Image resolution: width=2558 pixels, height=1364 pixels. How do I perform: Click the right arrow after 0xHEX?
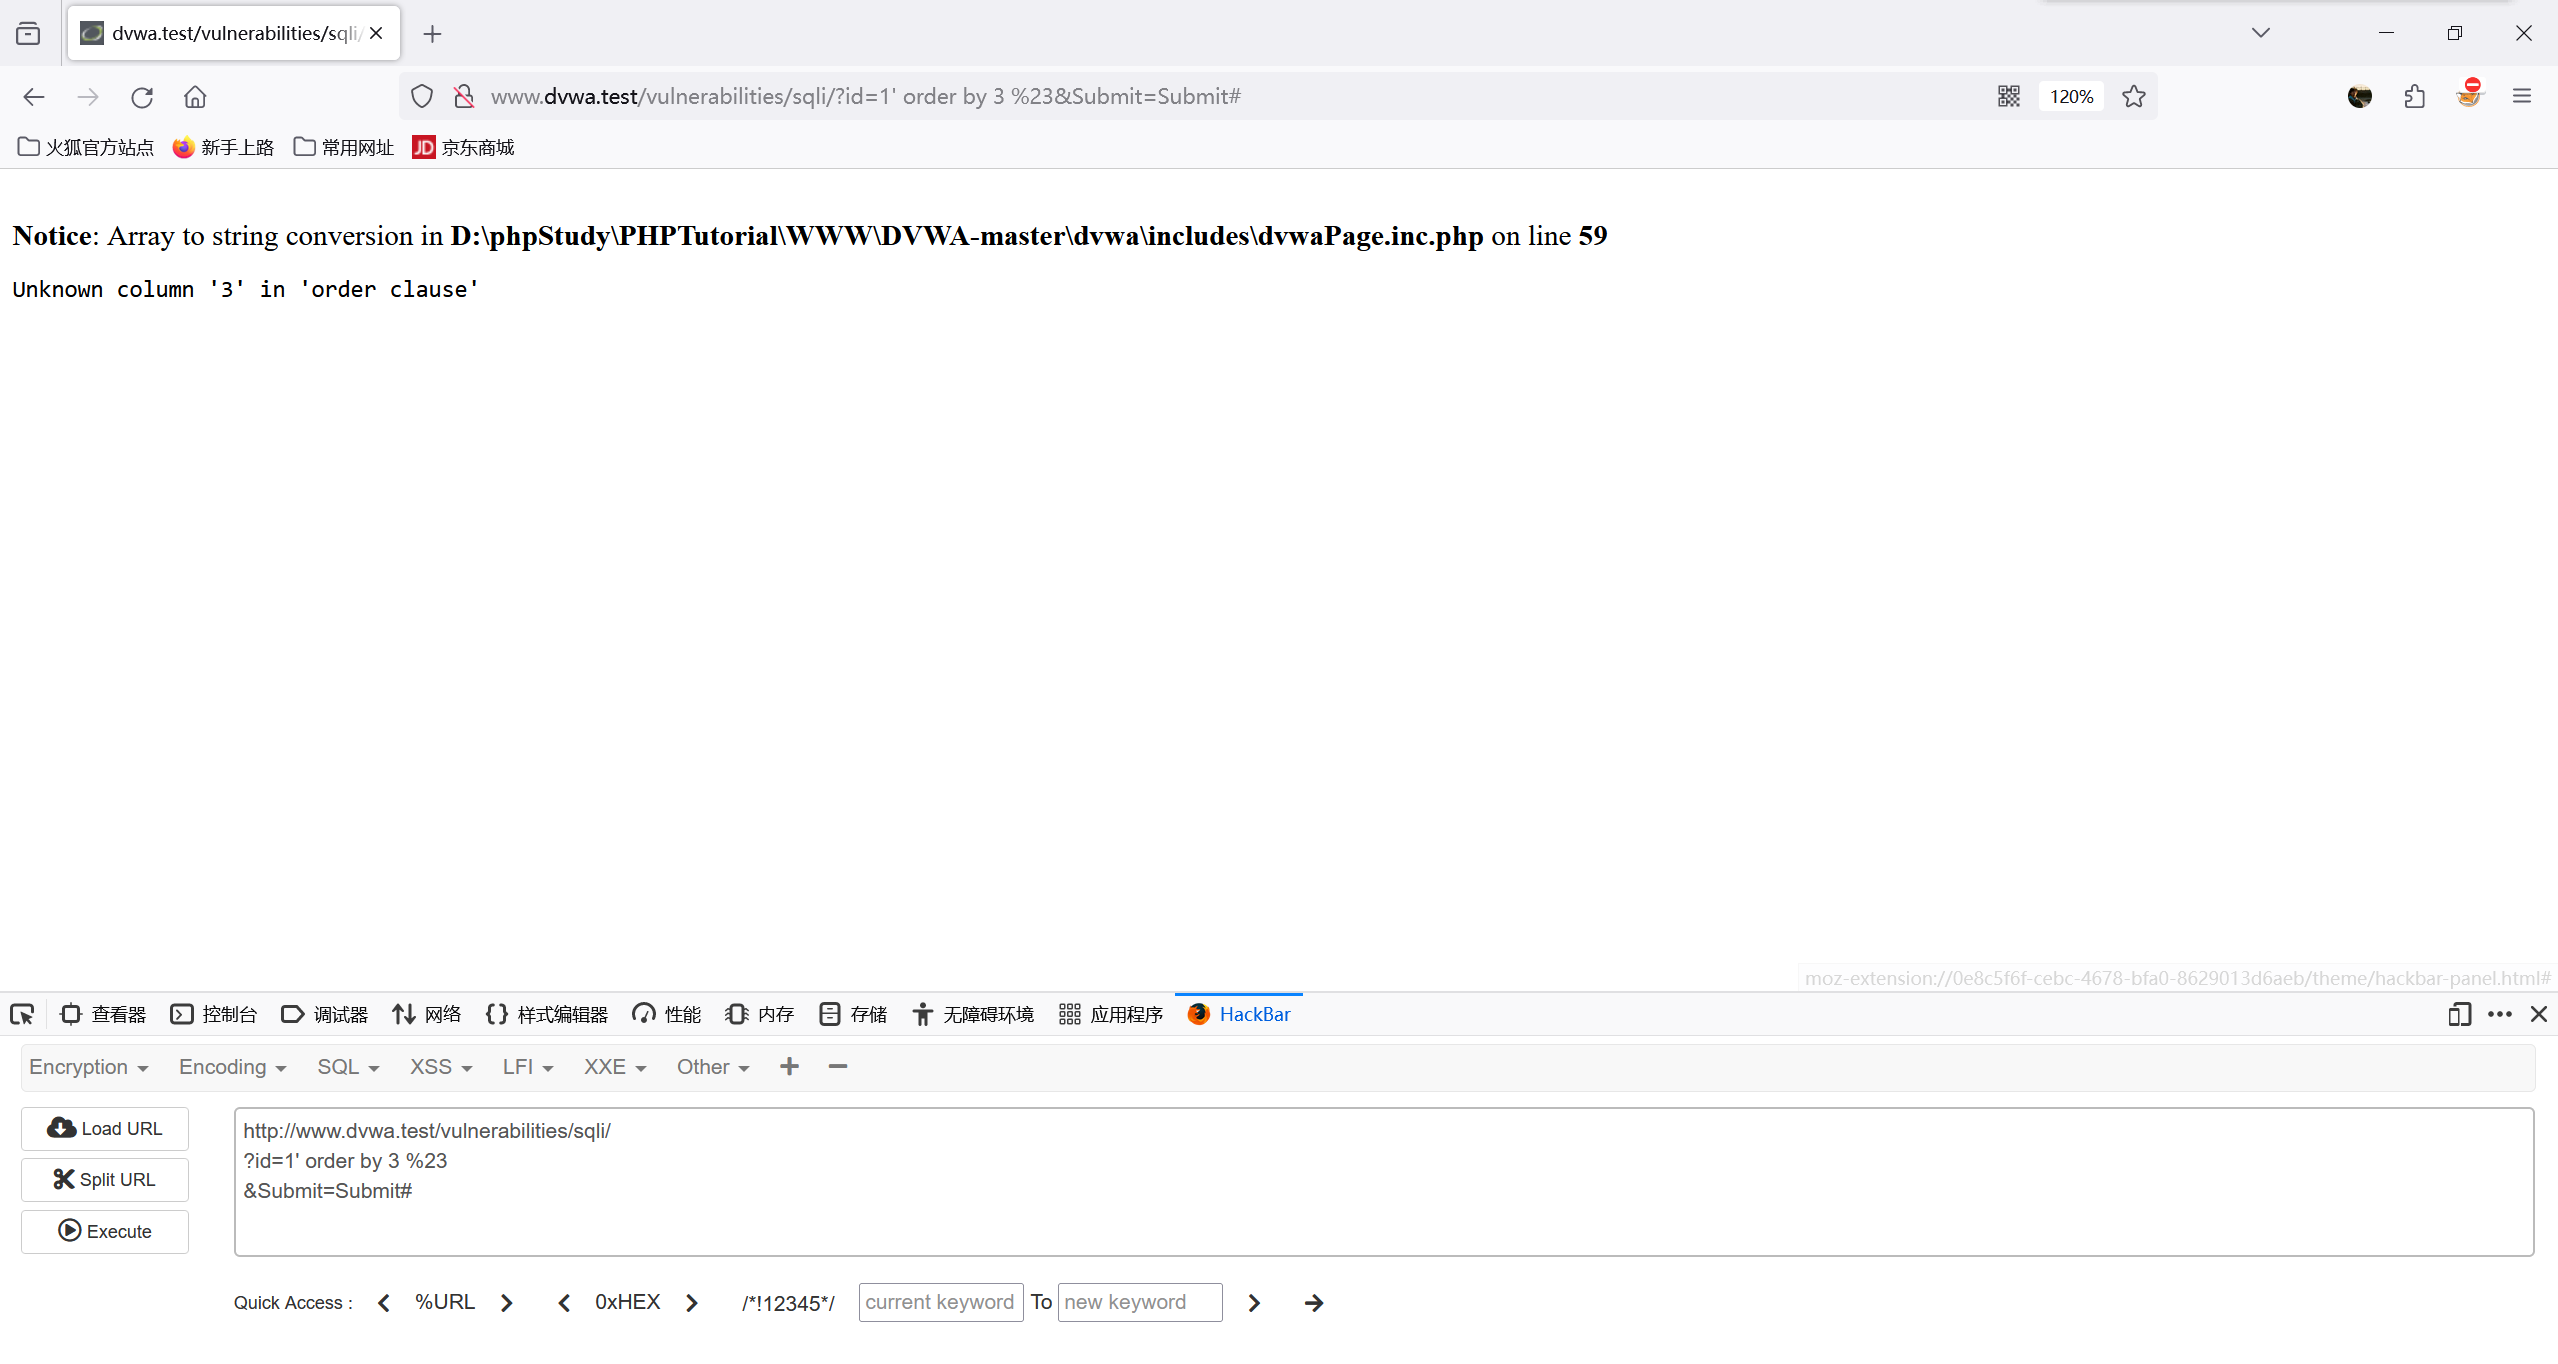(692, 1303)
